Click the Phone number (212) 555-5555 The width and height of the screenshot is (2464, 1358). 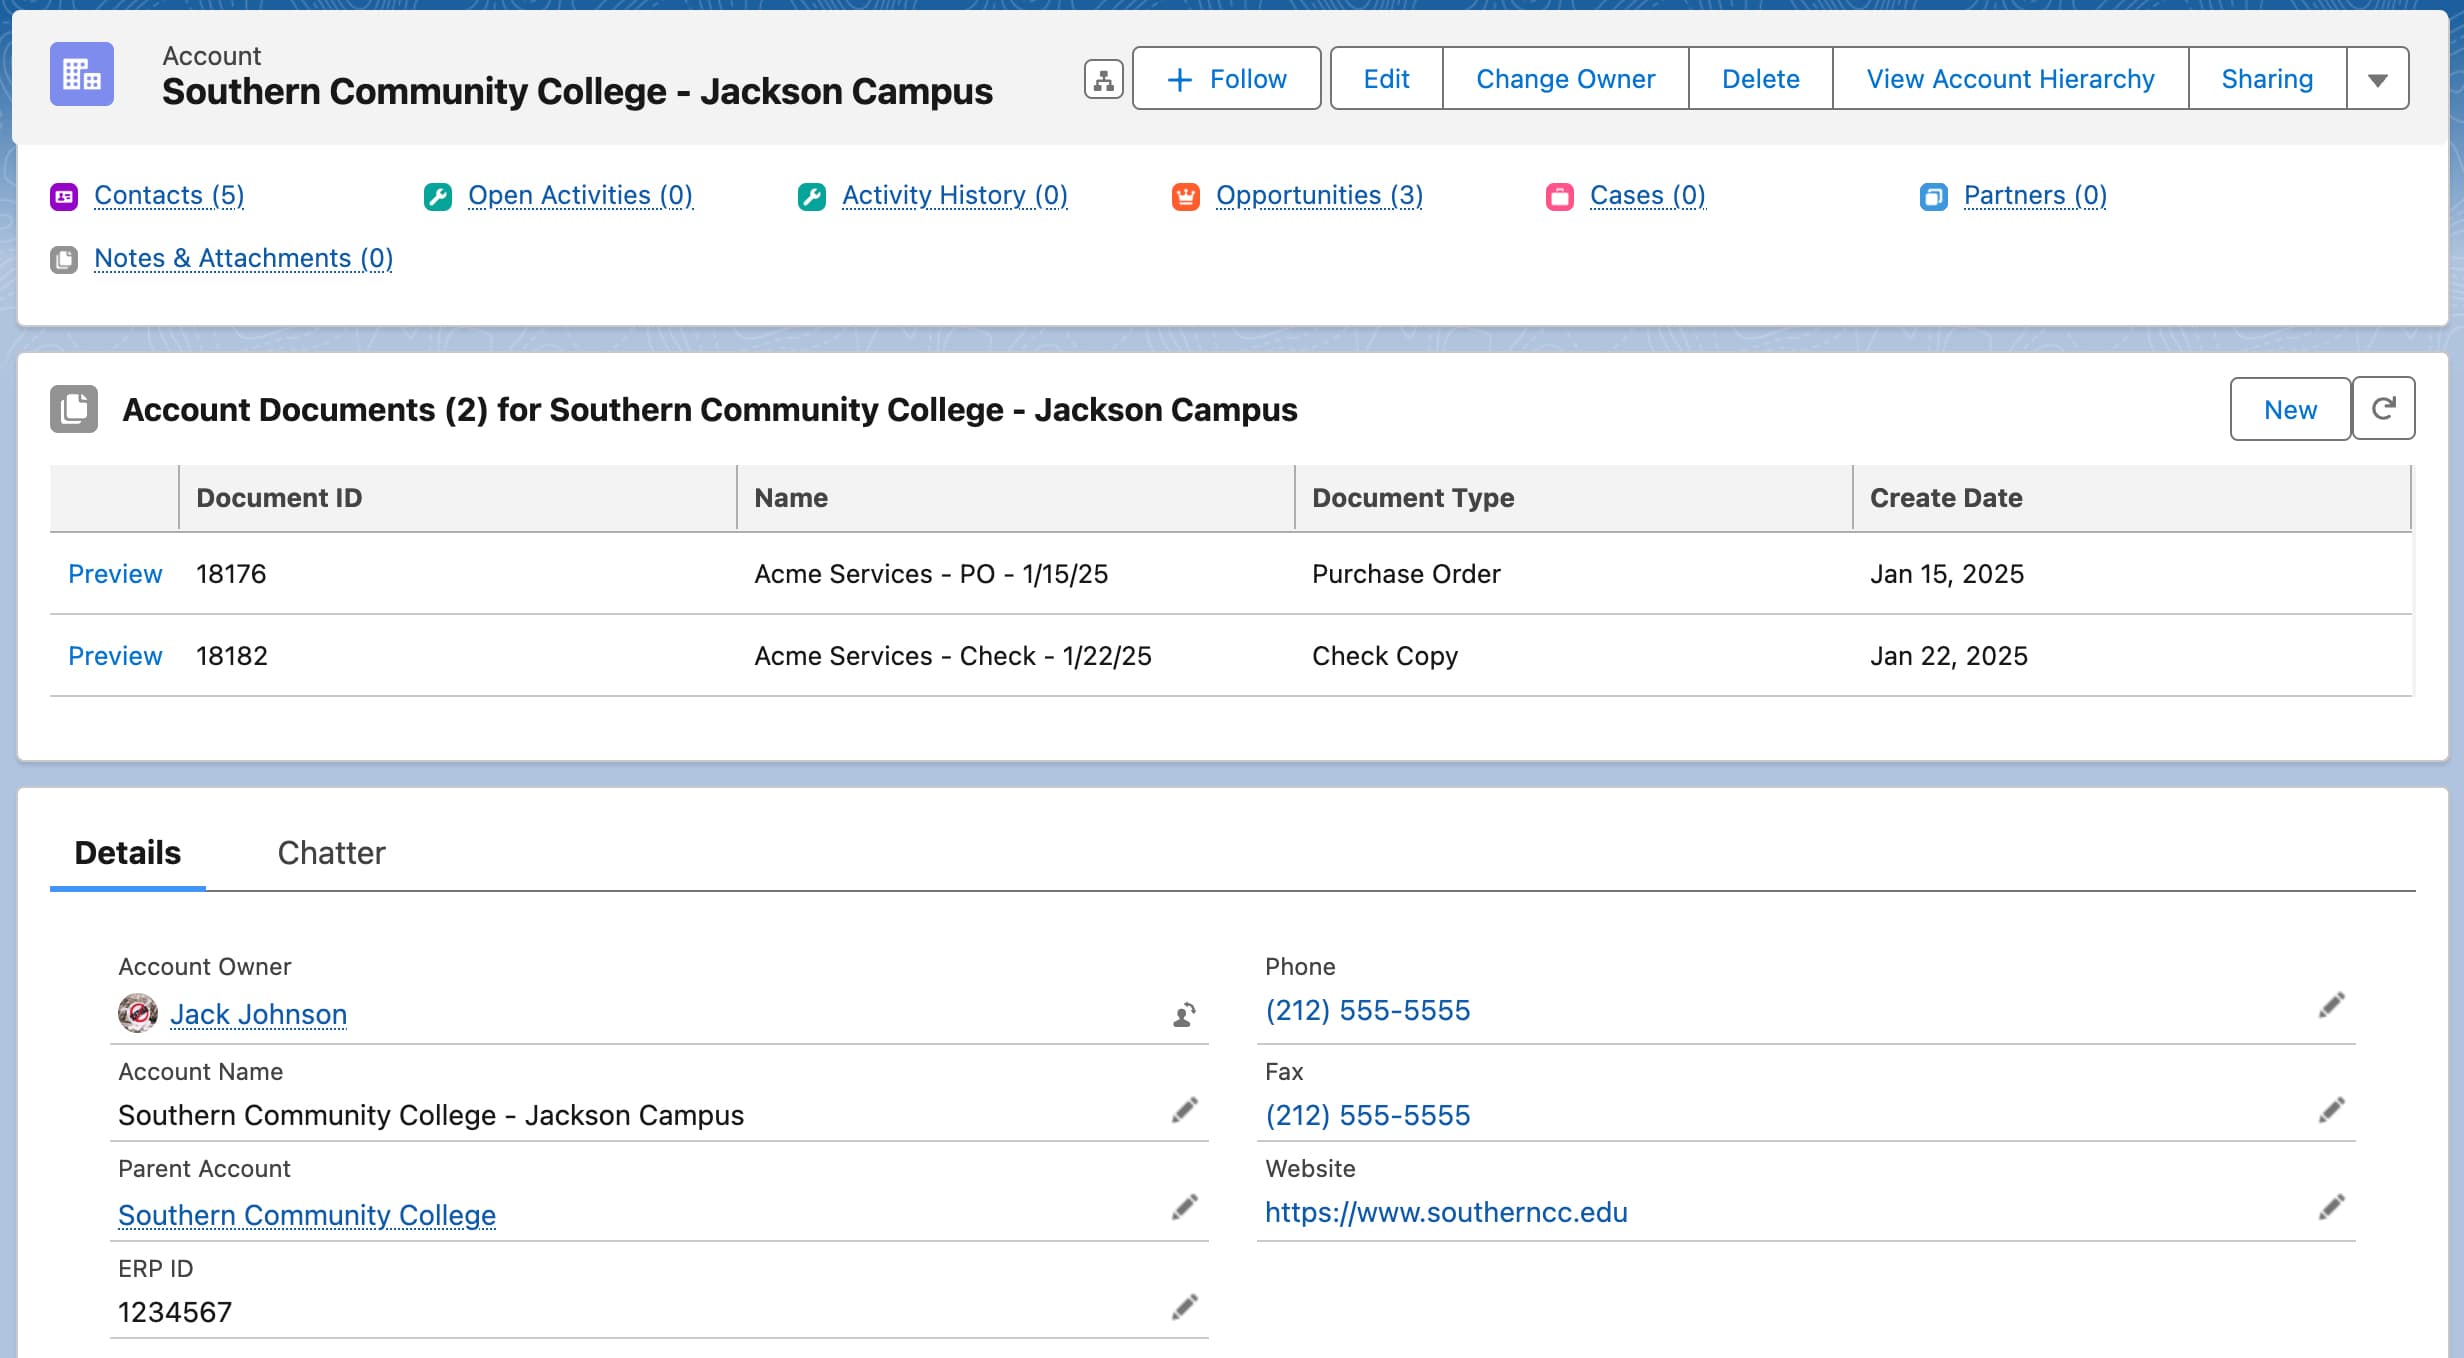click(1367, 1010)
